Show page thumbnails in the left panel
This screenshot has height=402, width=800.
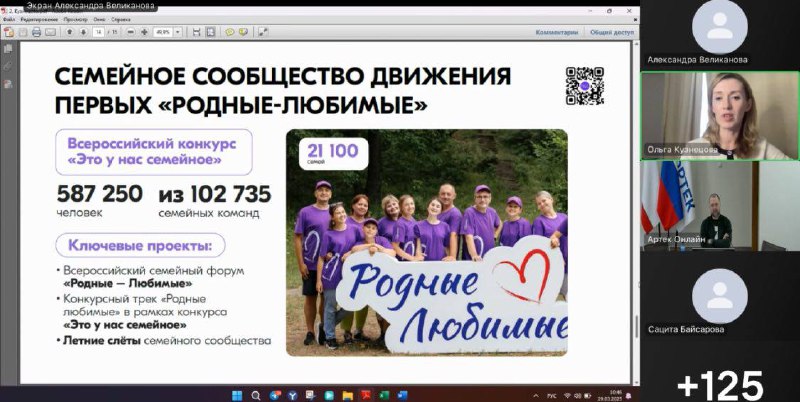click(x=8, y=49)
